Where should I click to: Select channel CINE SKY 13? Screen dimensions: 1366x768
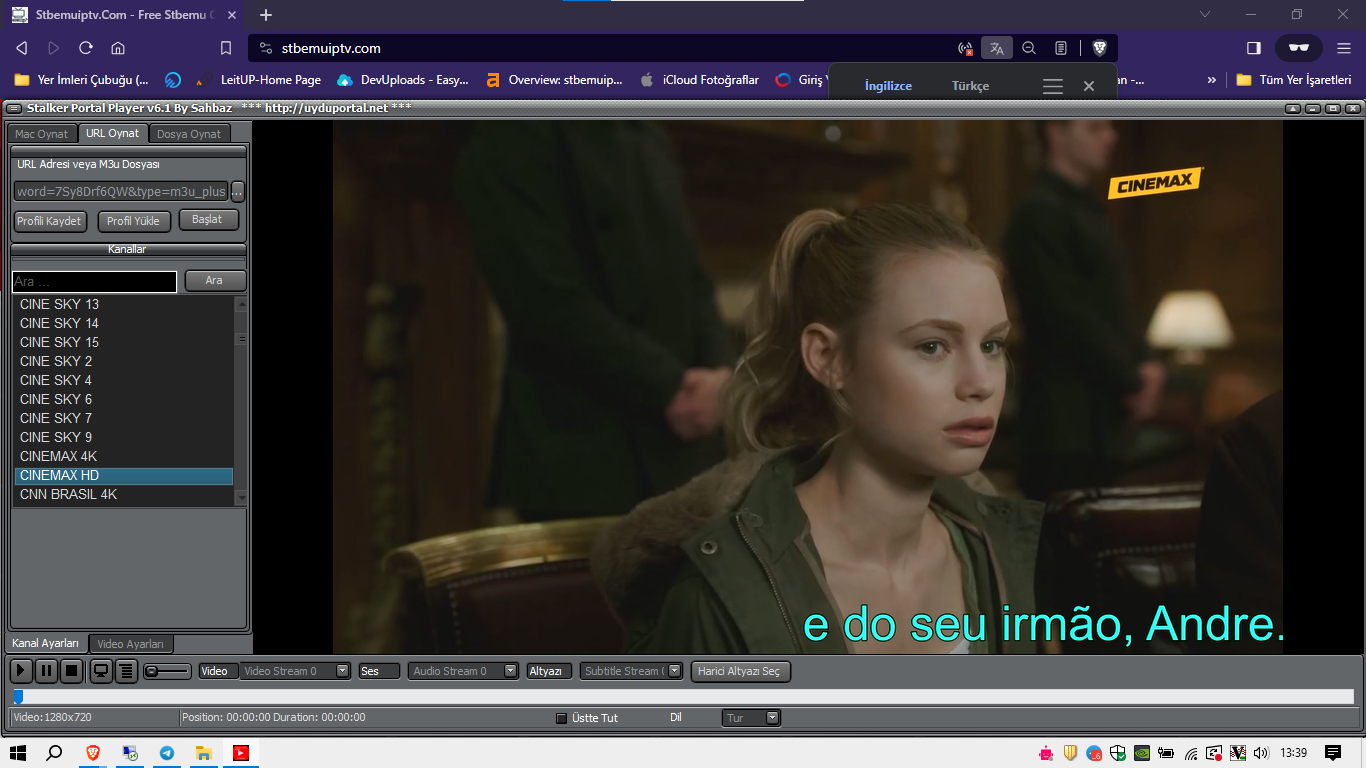(124, 304)
